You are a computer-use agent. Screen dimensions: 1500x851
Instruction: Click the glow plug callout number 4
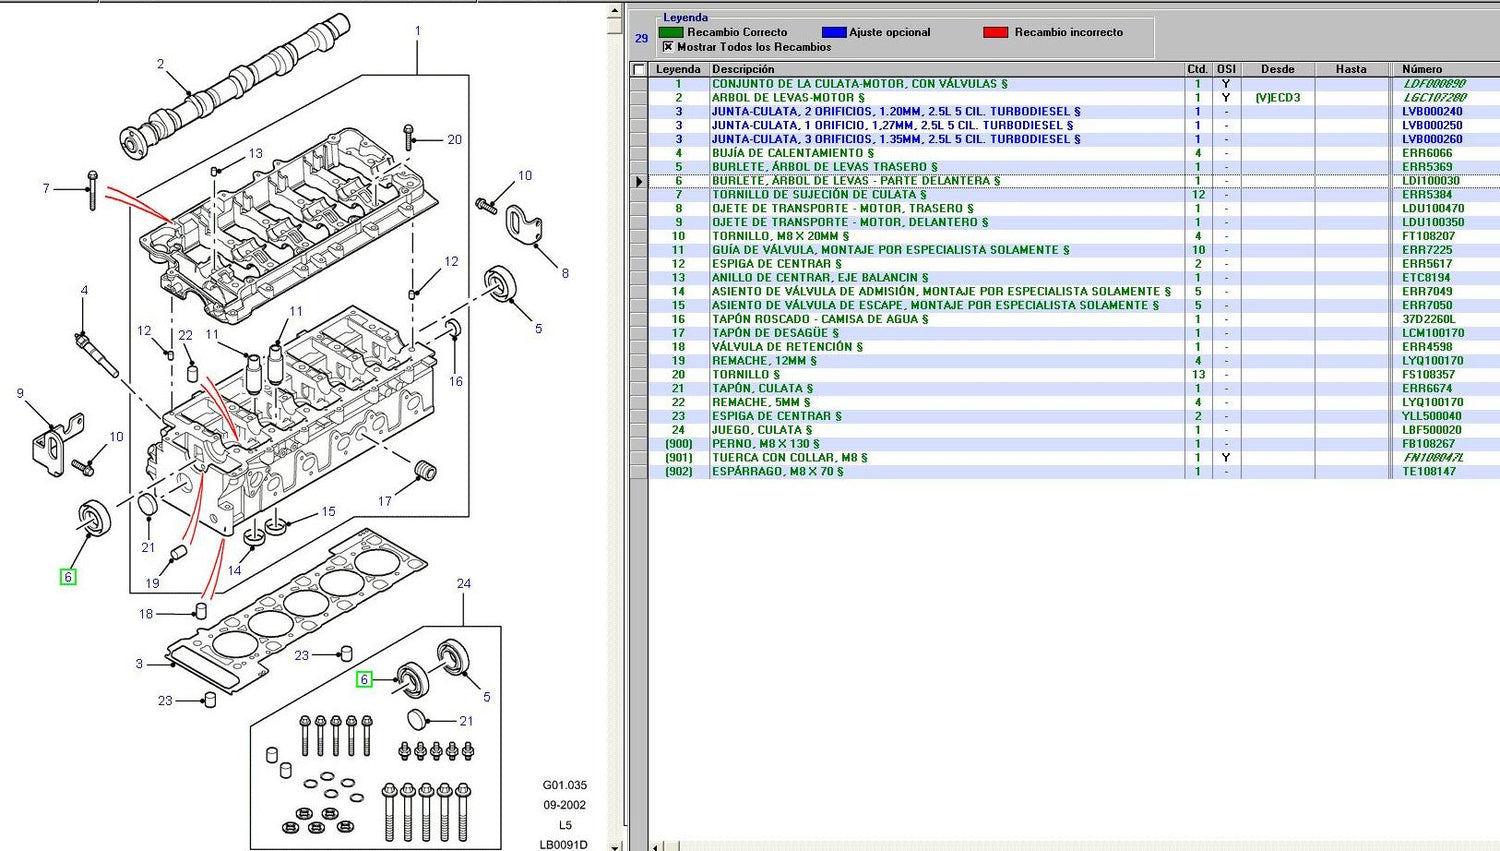pos(84,290)
